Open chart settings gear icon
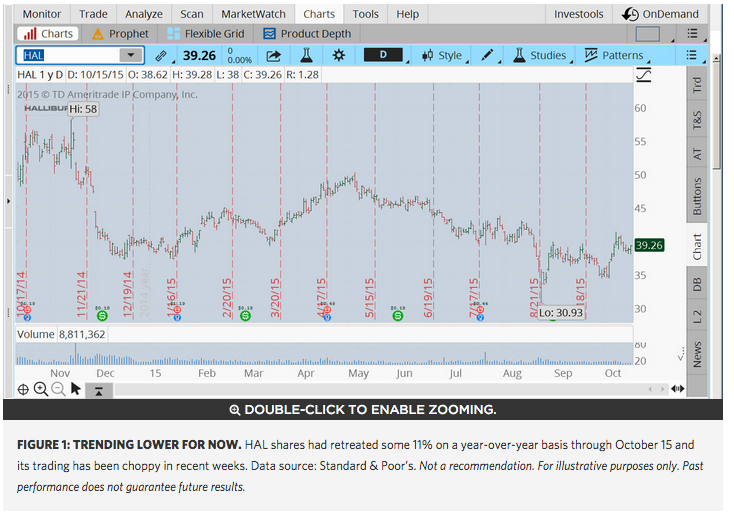The width and height of the screenshot is (734, 516). [x=338, y=55]
